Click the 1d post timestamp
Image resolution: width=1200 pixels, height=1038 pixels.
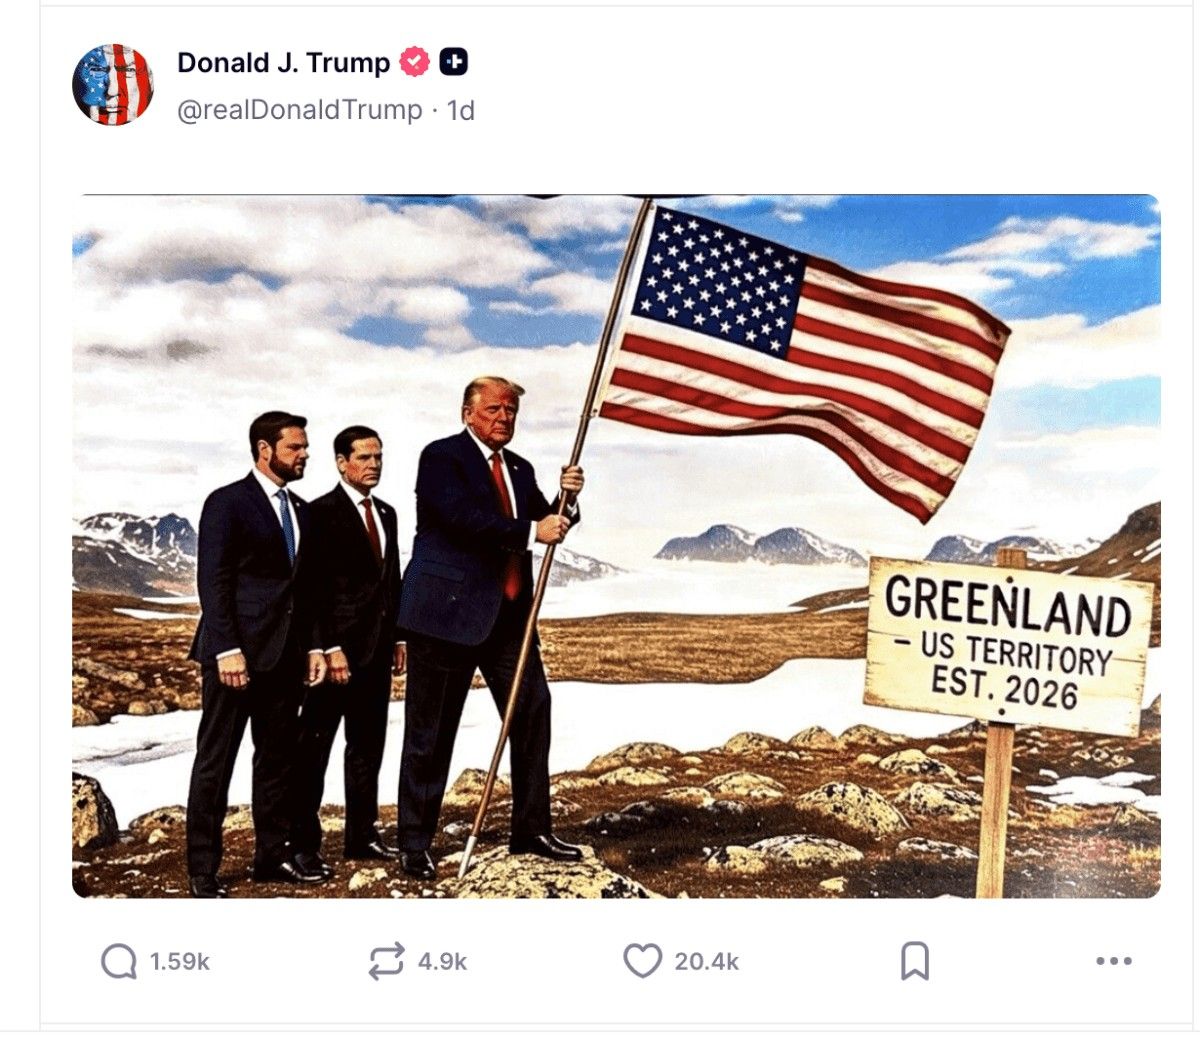click(460, 110)
